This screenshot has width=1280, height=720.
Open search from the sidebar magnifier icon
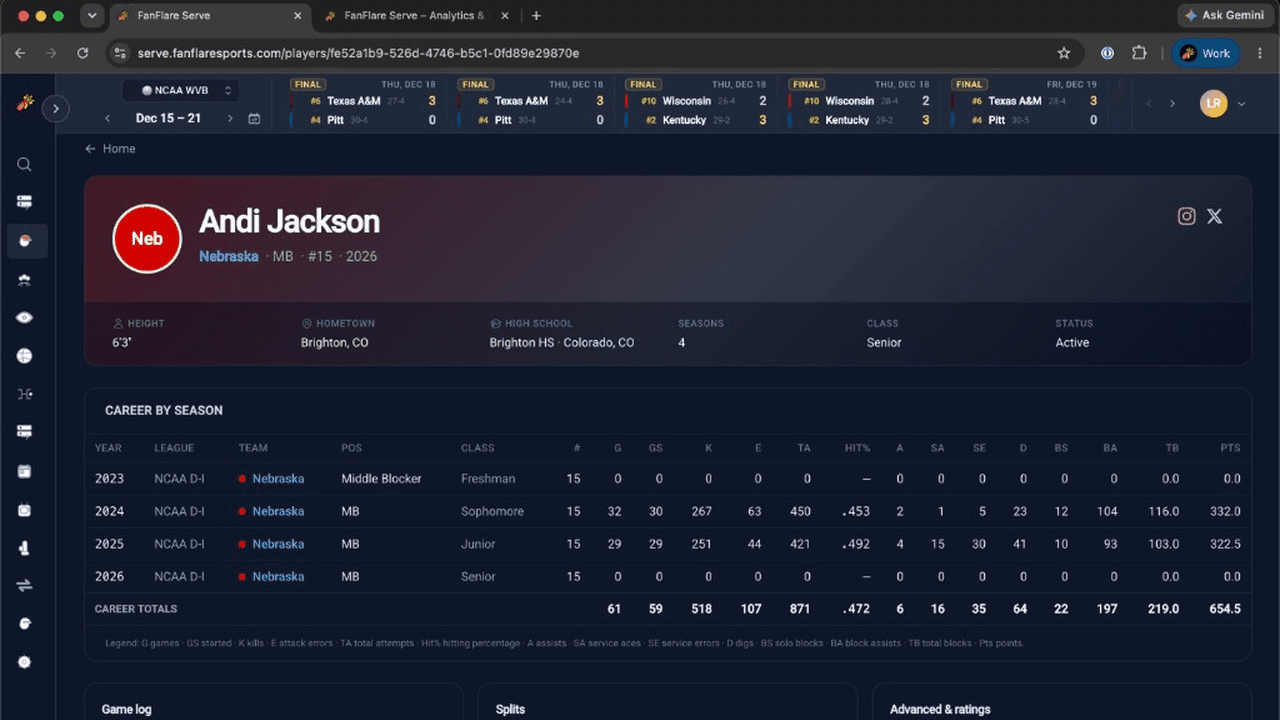(x=25, y=164)
